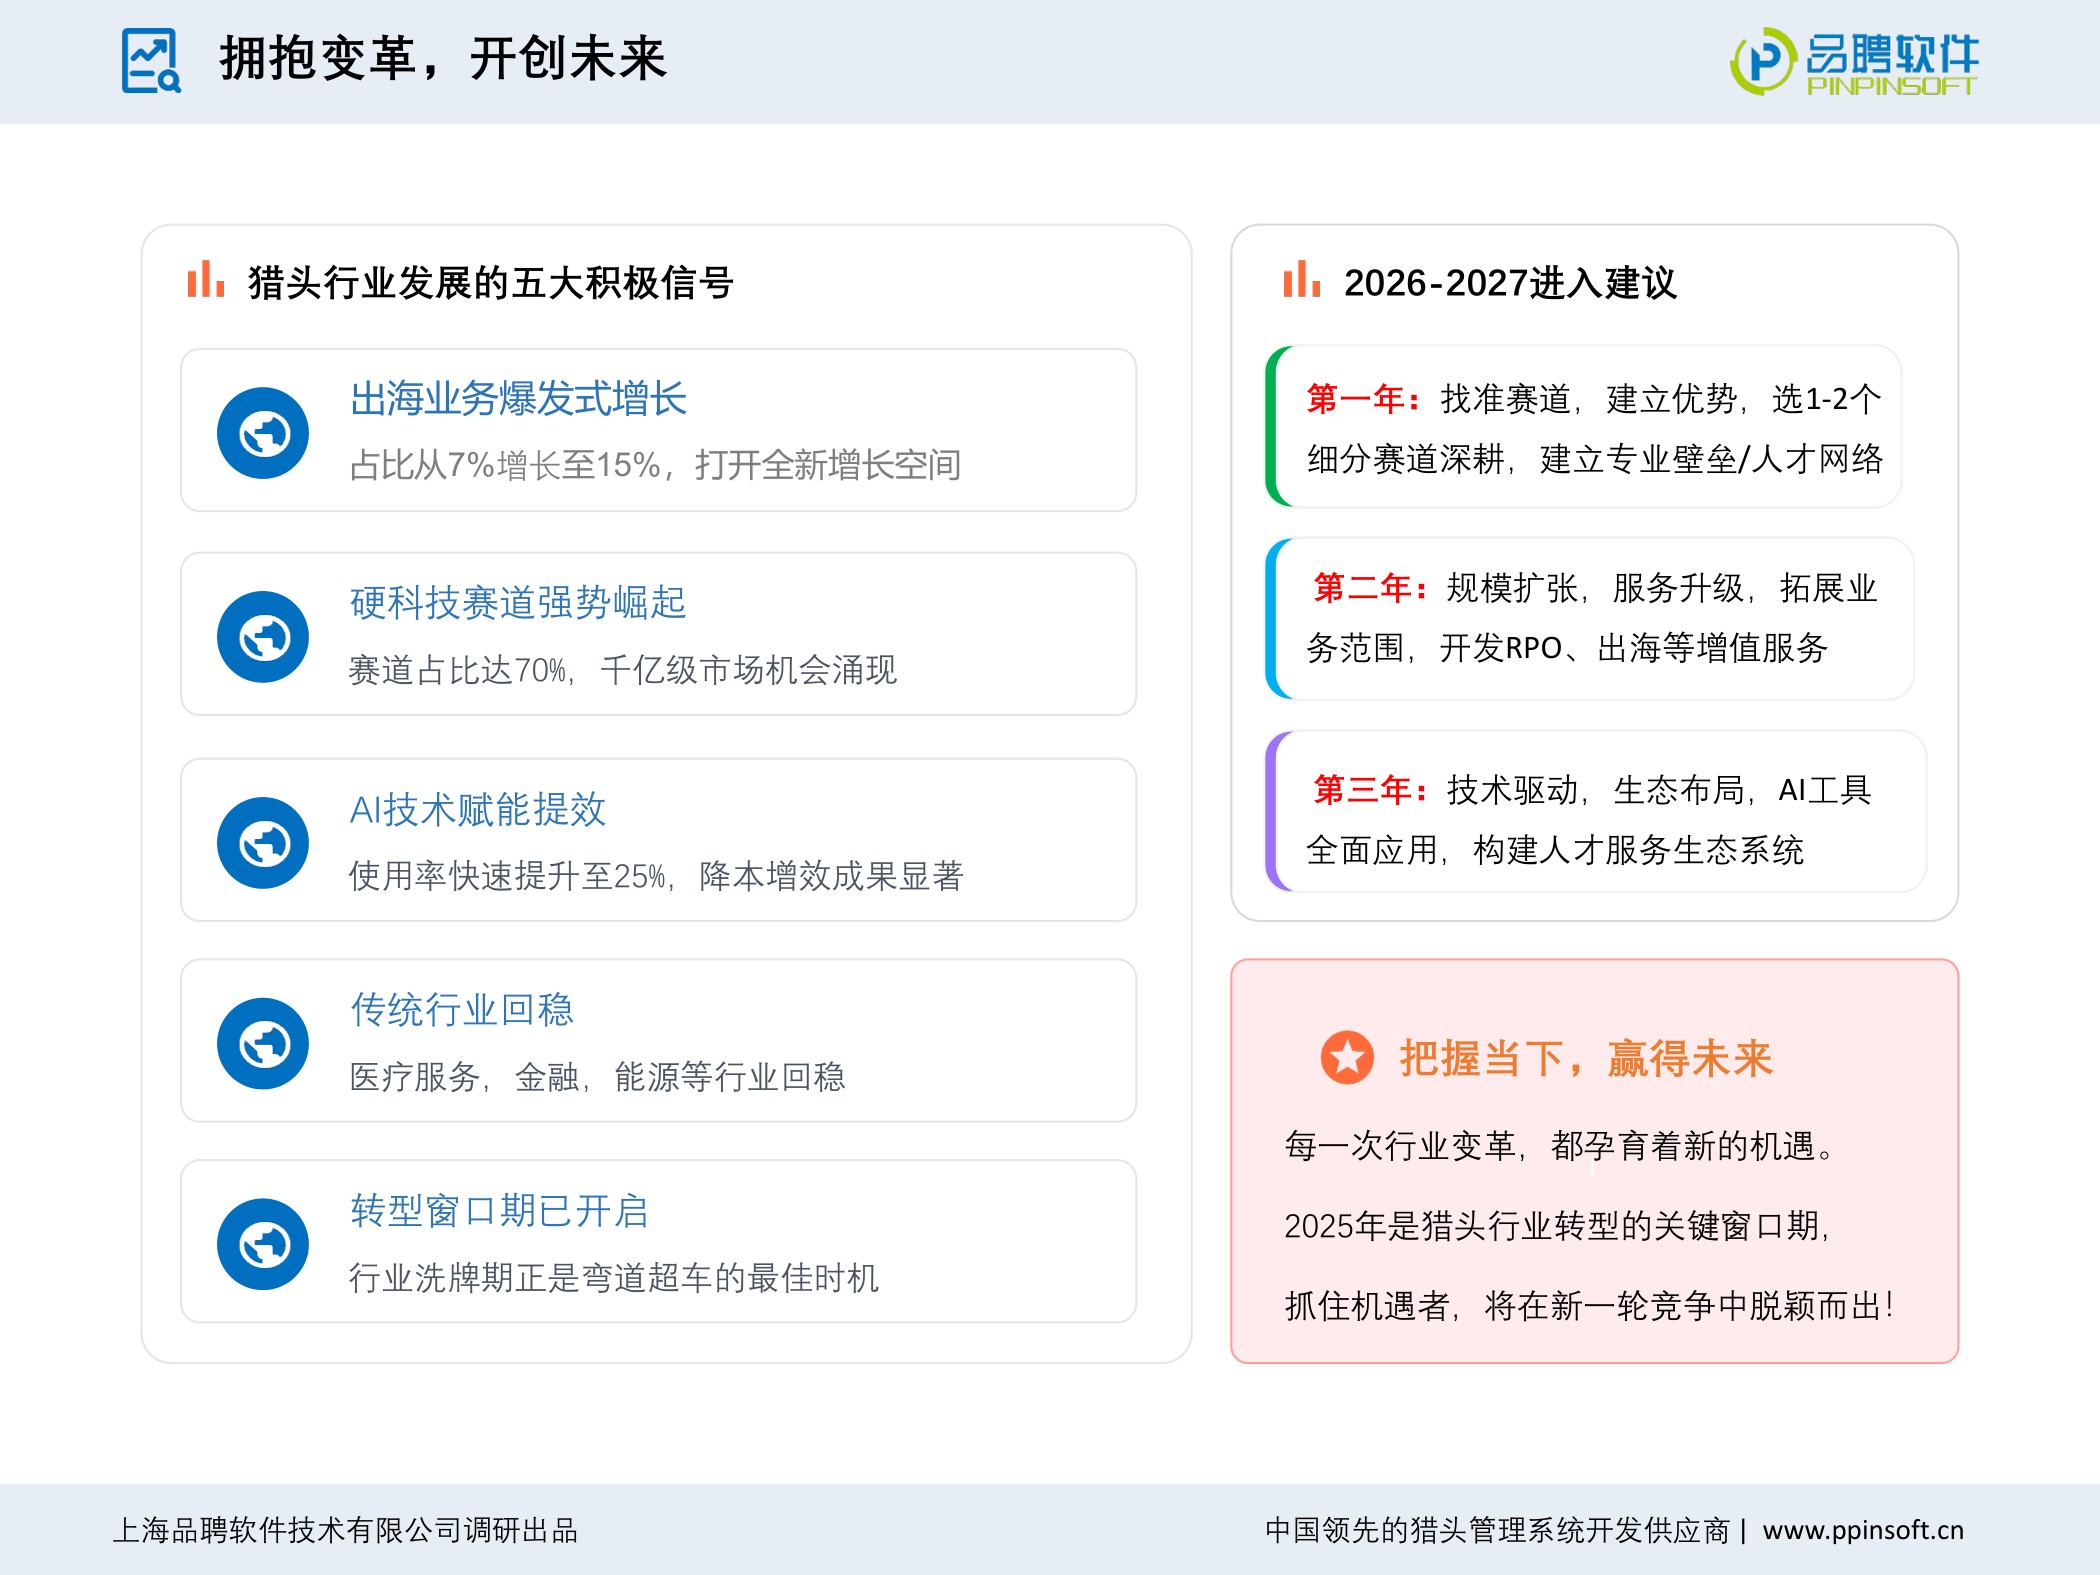Click the red 第一年 label
The image size is (2100, 1575).
(x=1364, y=399)
